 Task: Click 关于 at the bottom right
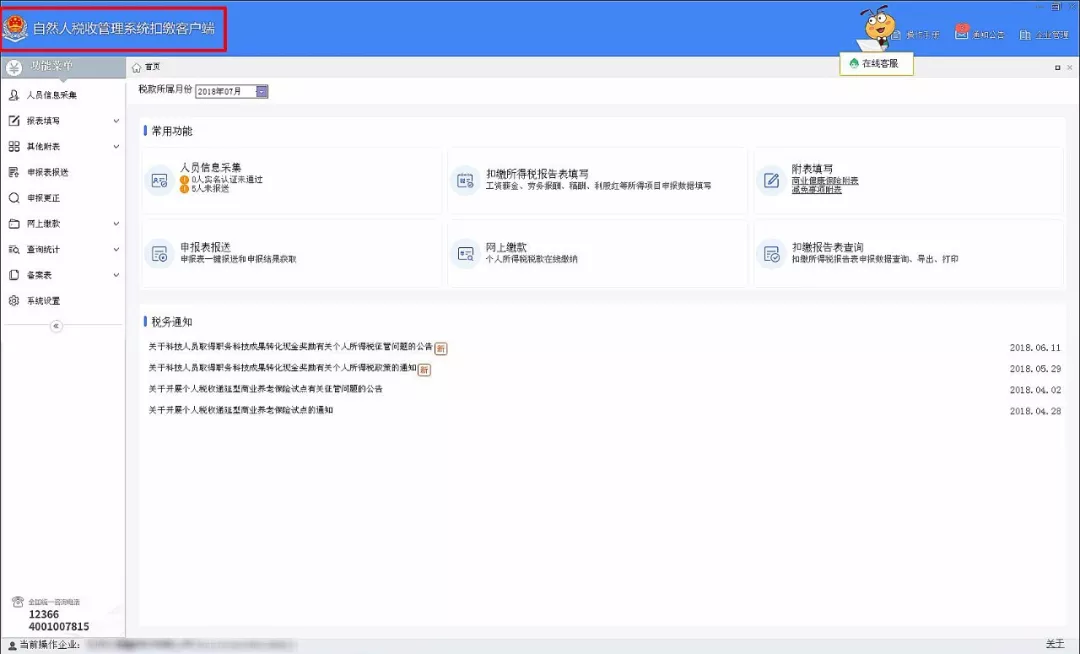coord(1057,645)
